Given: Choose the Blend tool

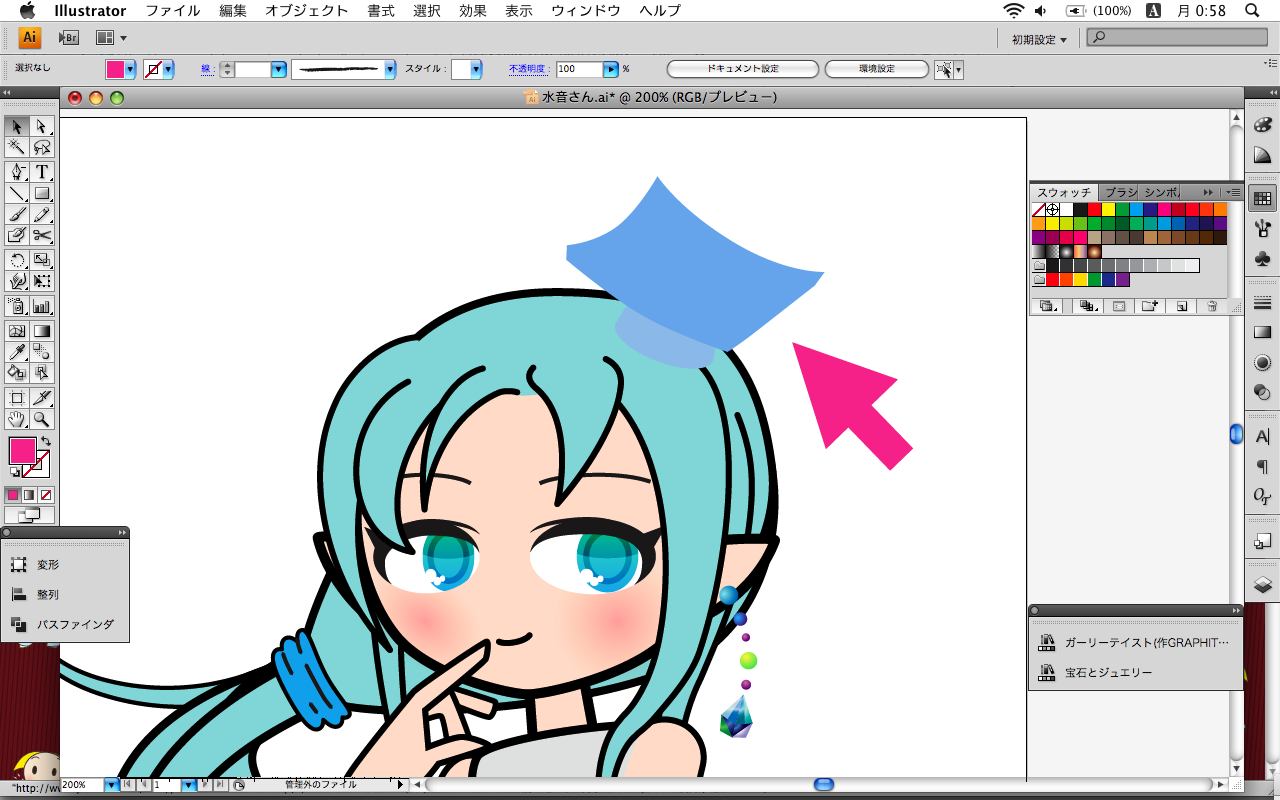Looking at the screenshot, I should click(42, 352).
